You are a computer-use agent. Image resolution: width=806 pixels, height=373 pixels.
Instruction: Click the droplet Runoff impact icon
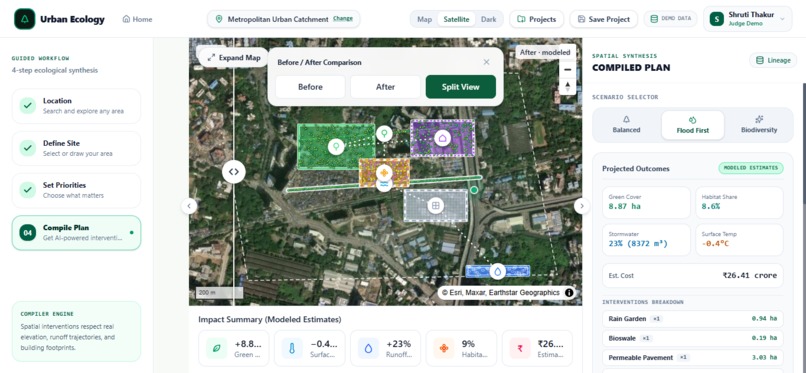pos(368,348)
